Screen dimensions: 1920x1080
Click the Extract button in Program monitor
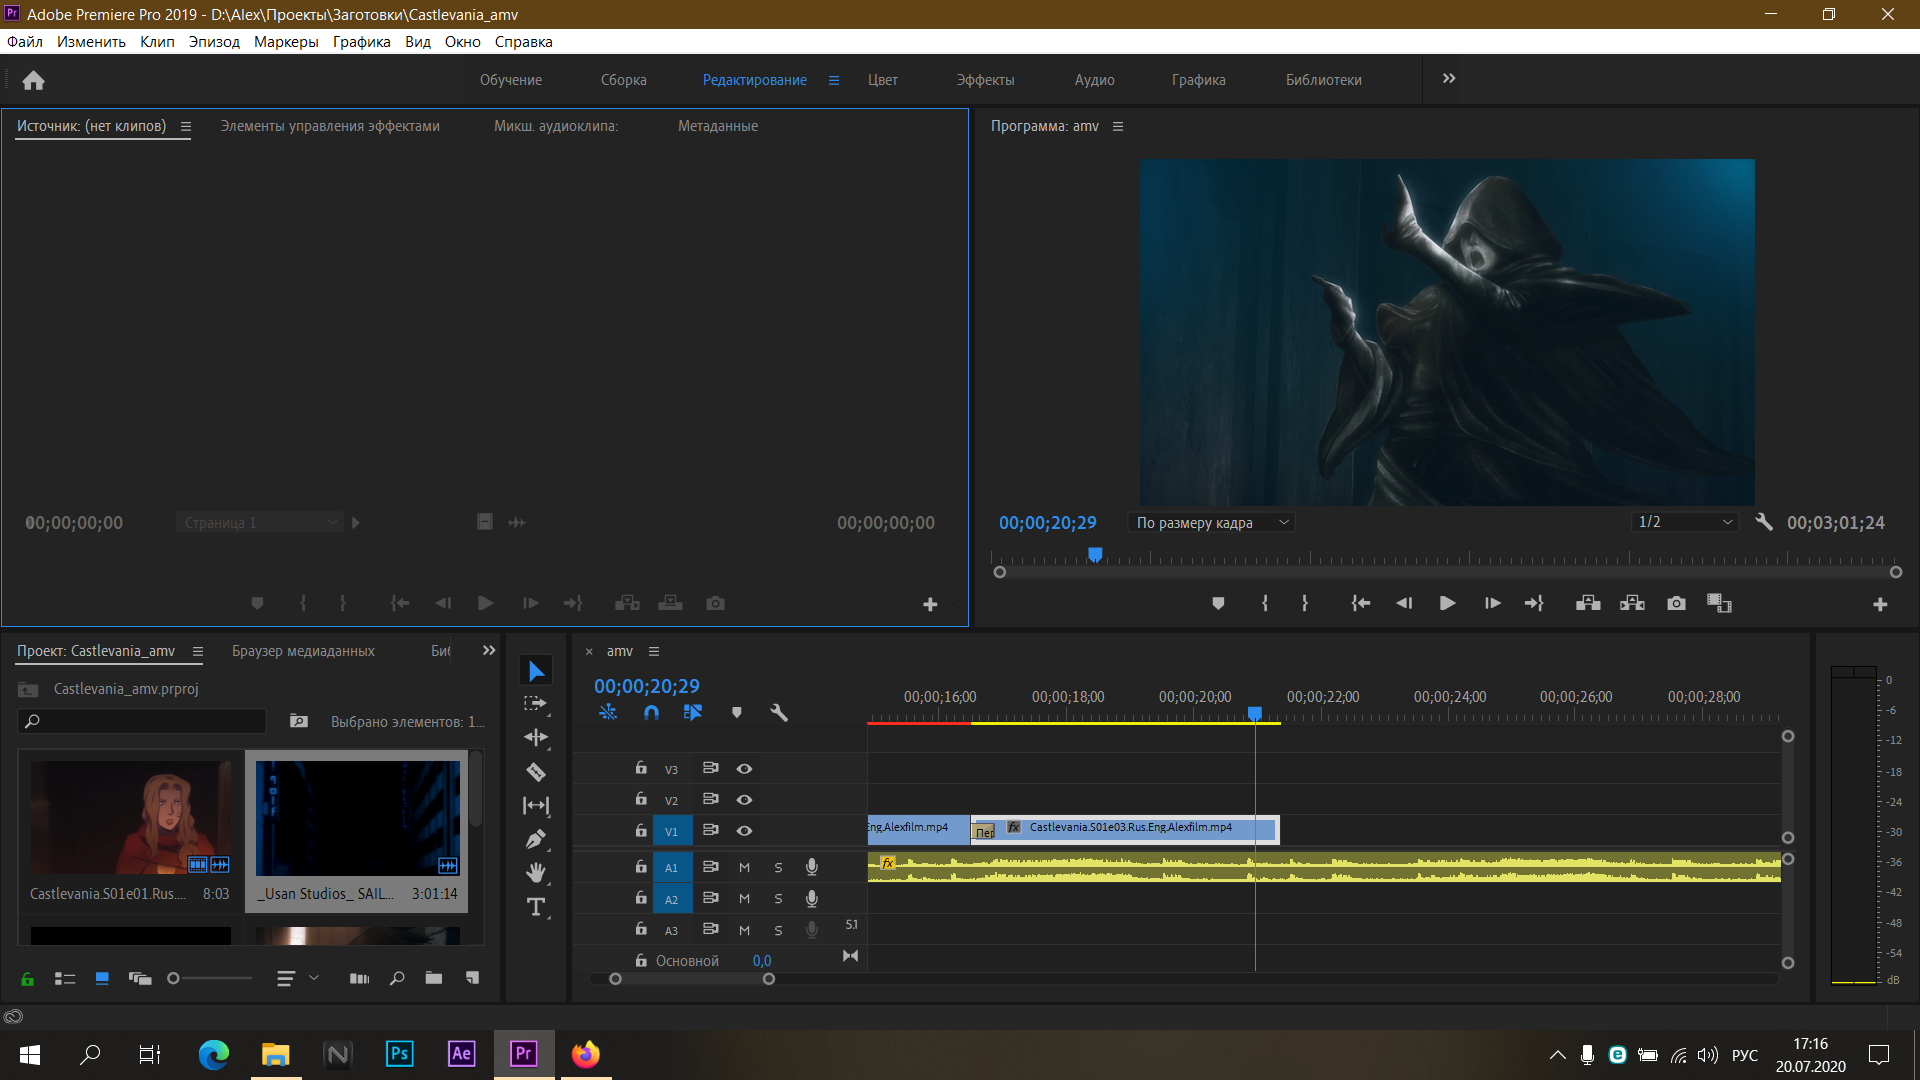coord(1632,603)
